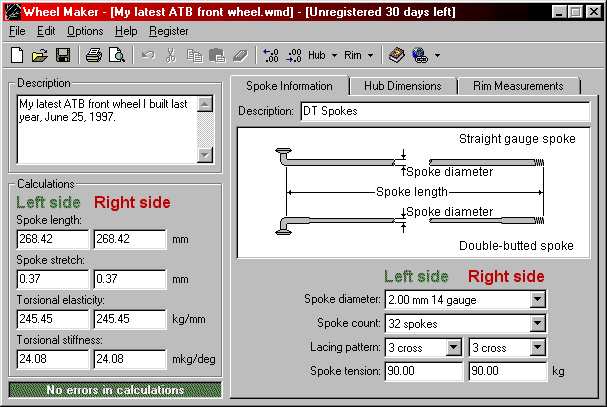Open the File menu

tap(17, 31)
